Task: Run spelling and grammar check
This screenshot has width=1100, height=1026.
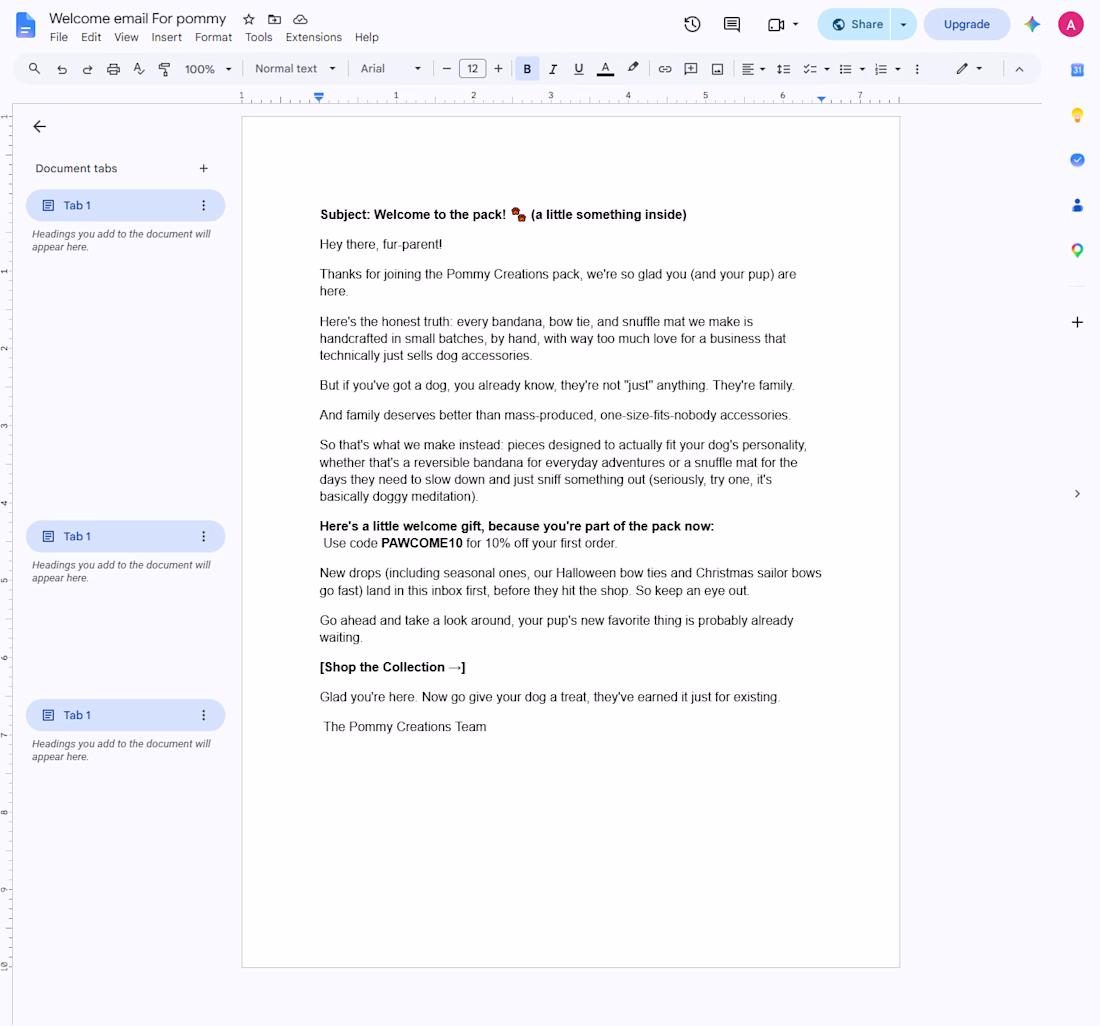Action: coord(139,69)
